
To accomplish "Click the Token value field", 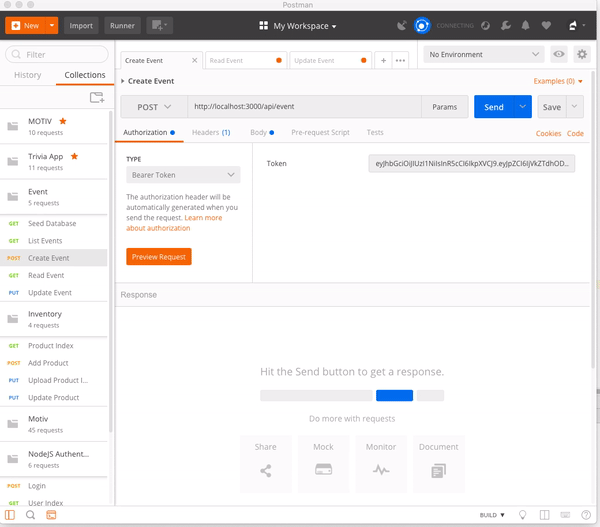I will point(471,163).
